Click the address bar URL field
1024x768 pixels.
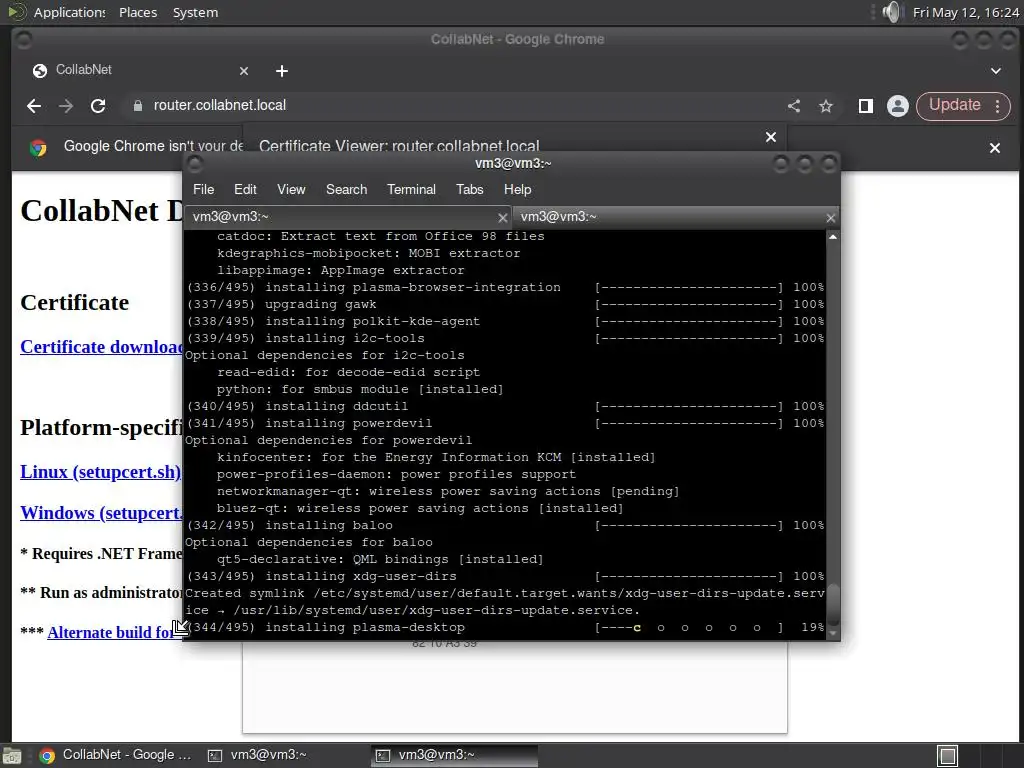(457, 106)
